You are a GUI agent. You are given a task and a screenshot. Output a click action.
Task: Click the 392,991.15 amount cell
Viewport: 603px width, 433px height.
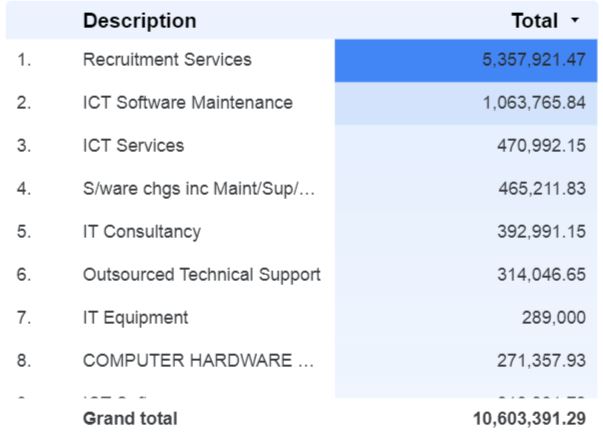[541, 232]
